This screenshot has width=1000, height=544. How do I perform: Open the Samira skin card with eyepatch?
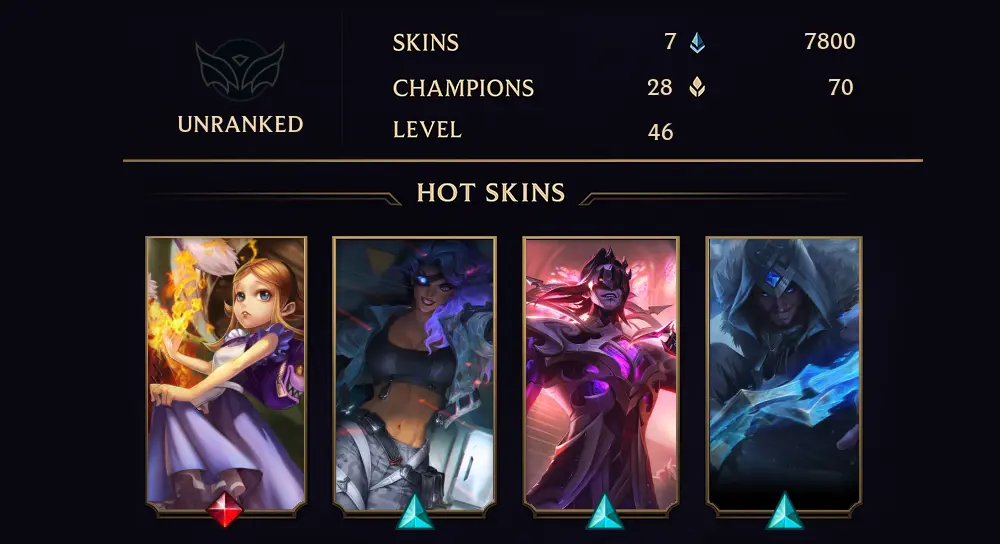coord(415,375)
